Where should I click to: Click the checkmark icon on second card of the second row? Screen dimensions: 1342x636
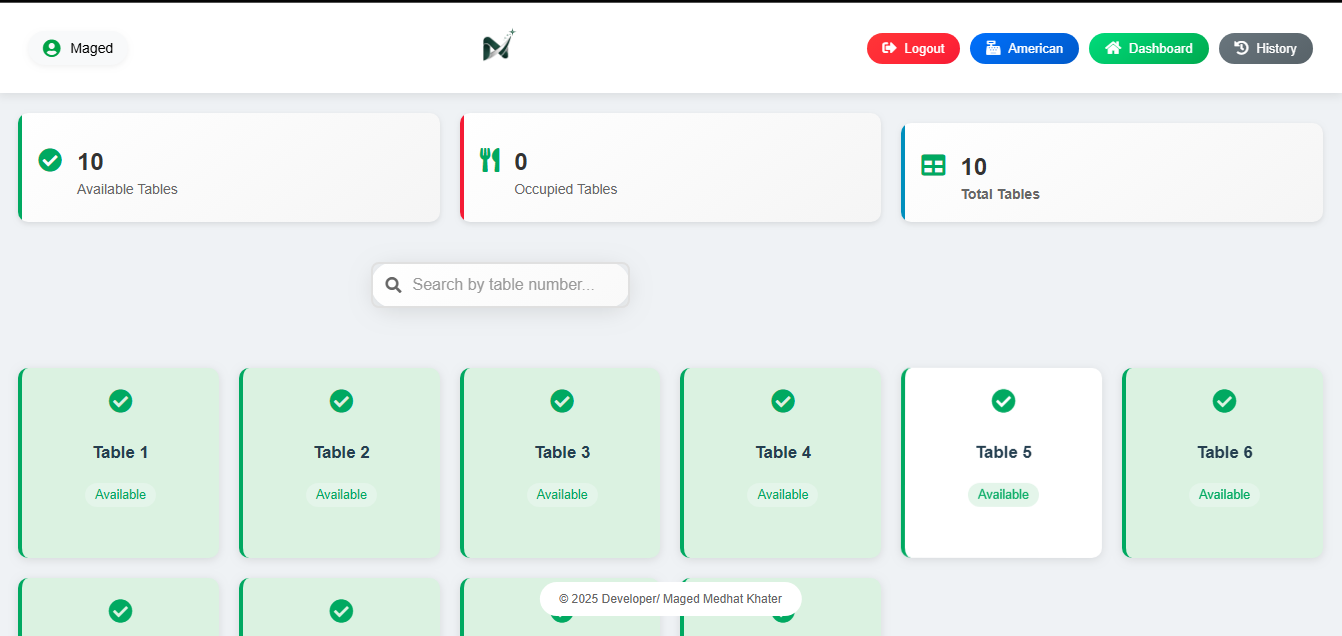click(341, 611)
